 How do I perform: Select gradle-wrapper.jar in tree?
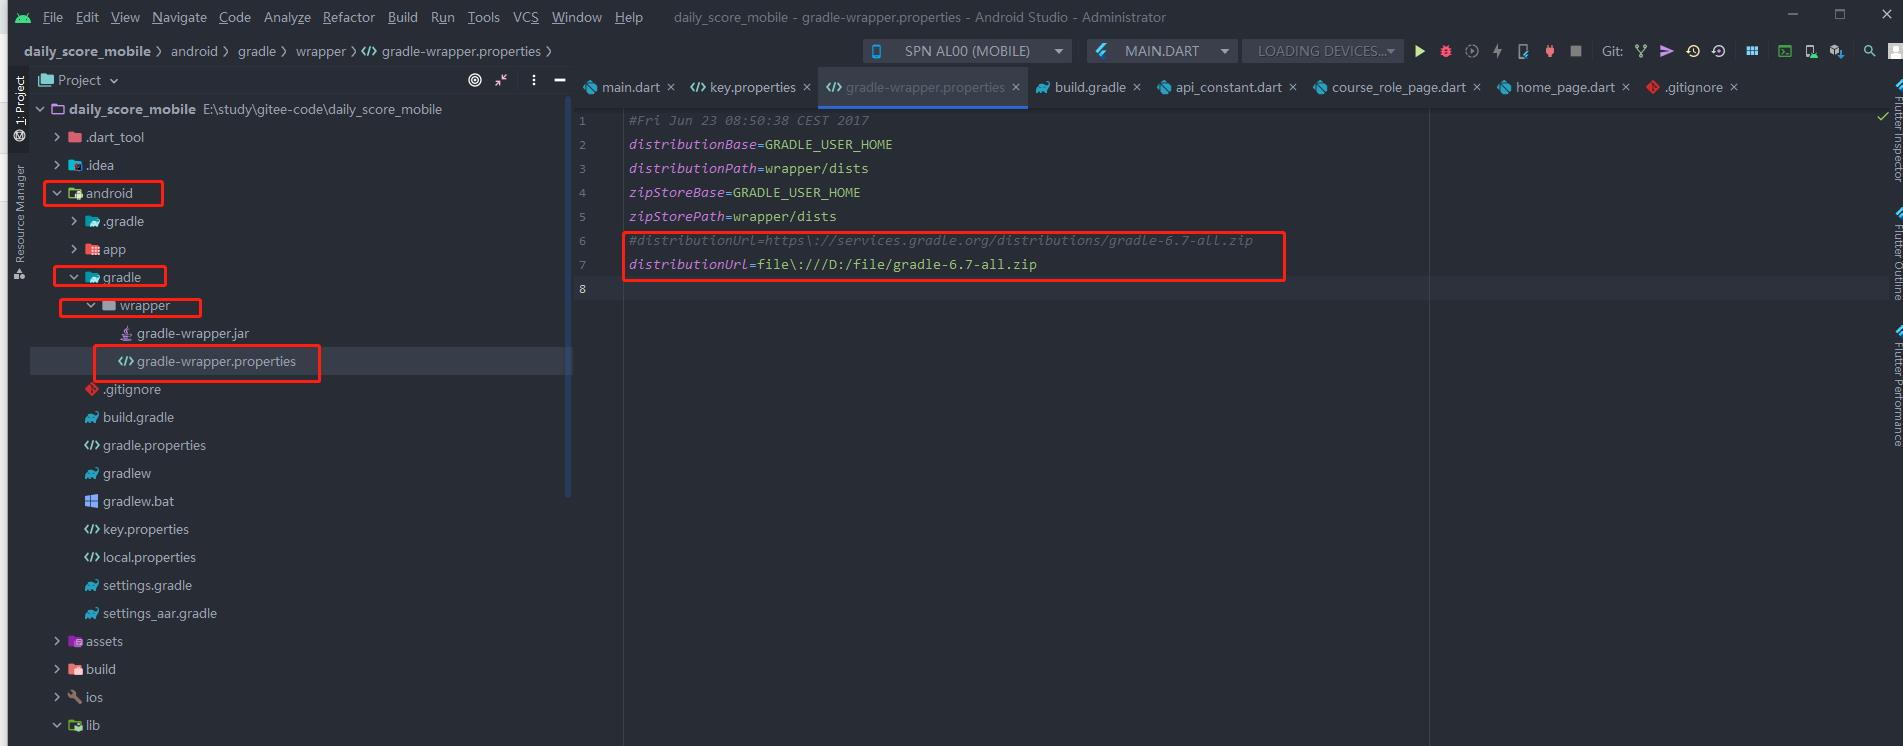[192, 333]
